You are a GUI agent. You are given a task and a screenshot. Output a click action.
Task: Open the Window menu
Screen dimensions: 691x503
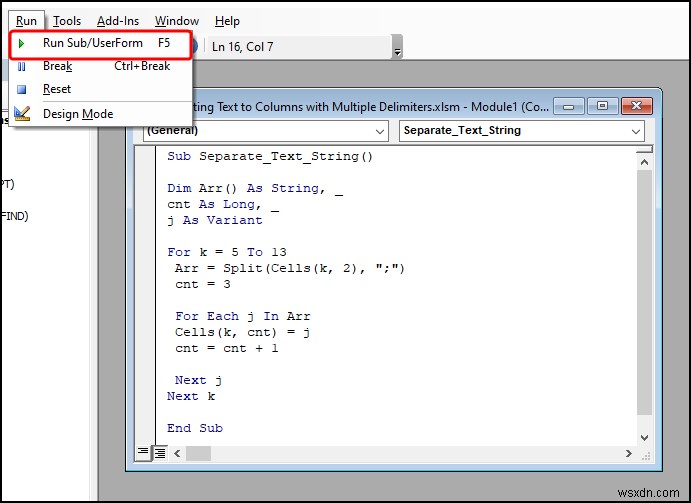point(177,21)
